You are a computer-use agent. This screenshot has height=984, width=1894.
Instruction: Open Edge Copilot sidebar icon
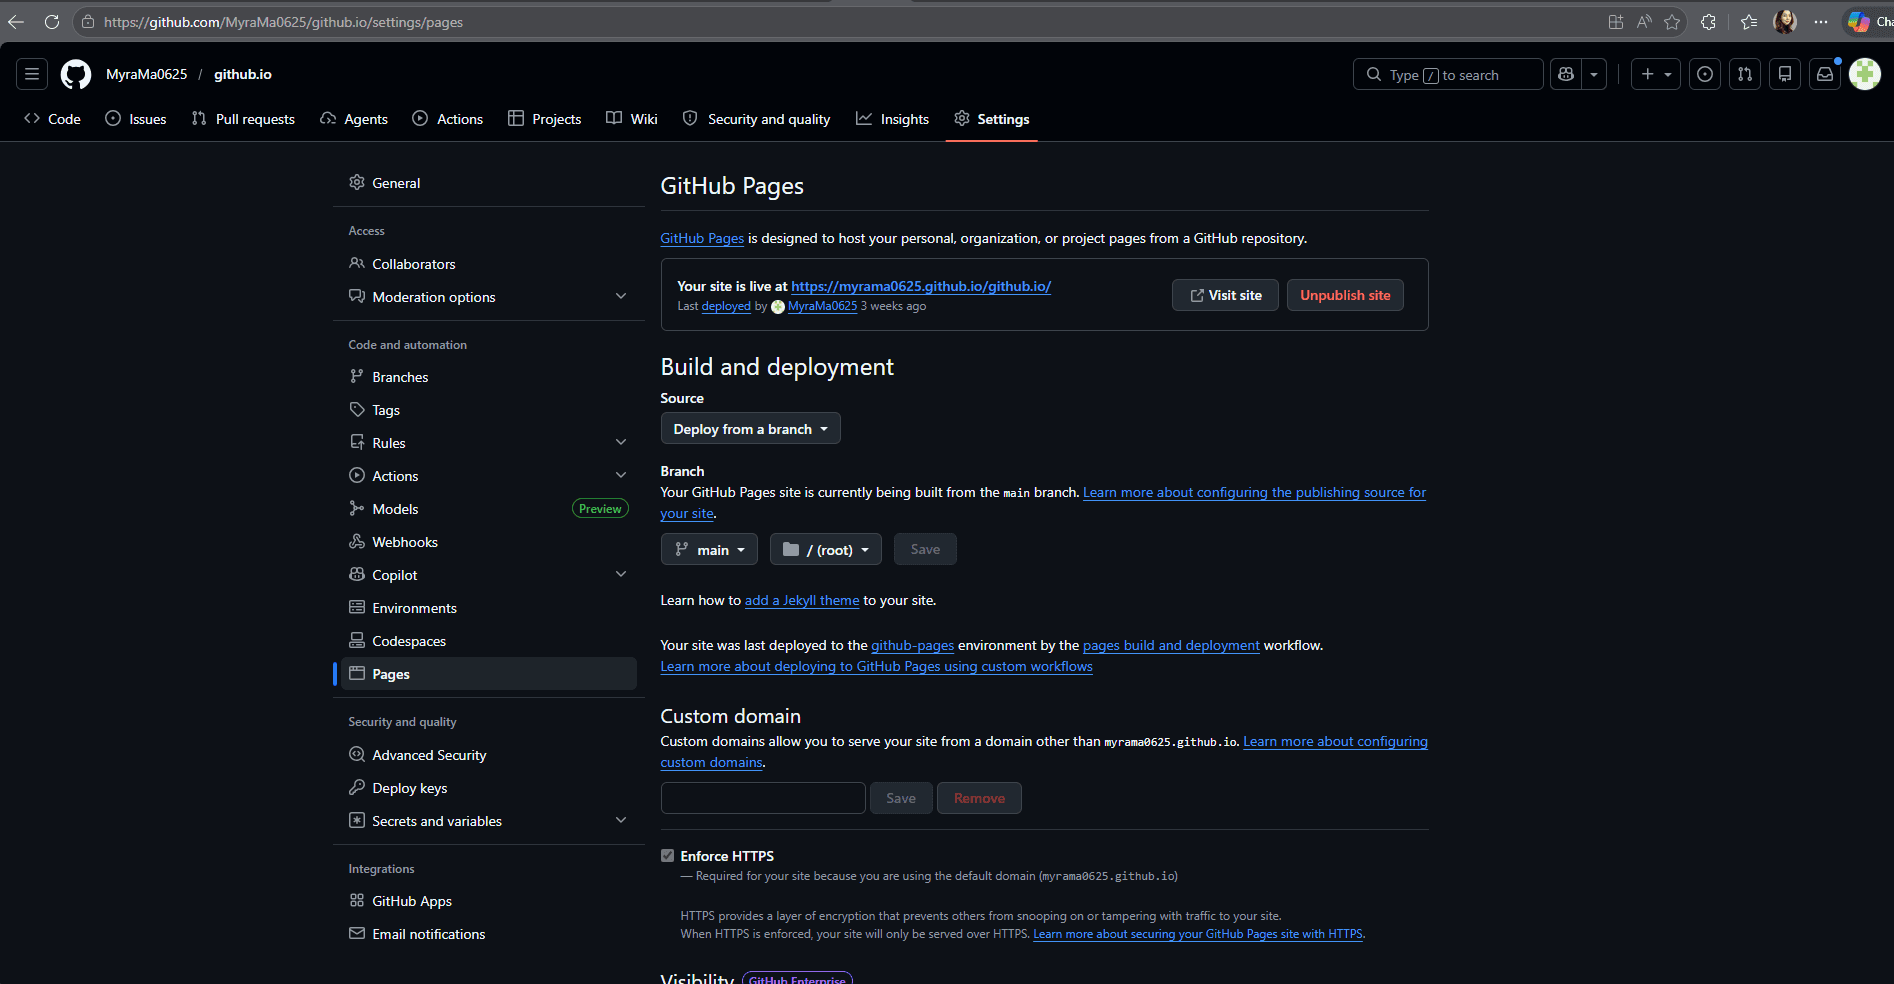tap(1859, 22)
